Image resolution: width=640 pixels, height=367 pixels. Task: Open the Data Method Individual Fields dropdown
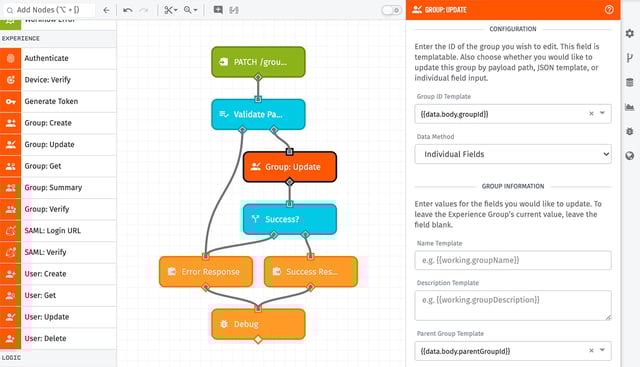tap(513, 154)
